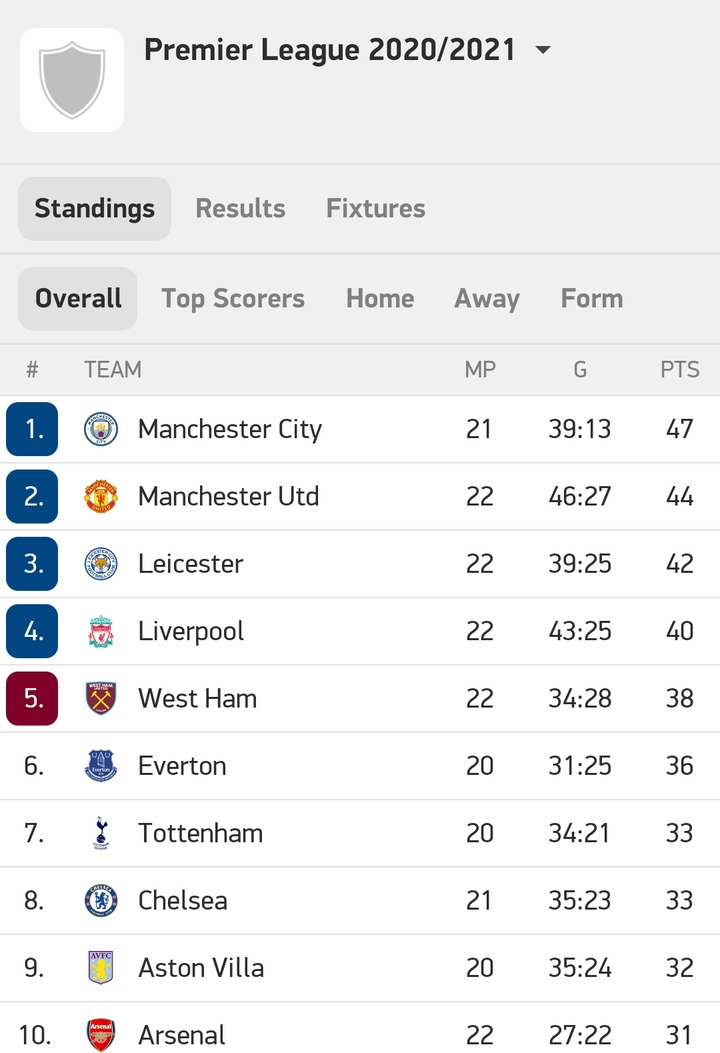720x1053 pixels.
Task: Open the Premier League season dropdown arrow
Action: pos(543,50)
